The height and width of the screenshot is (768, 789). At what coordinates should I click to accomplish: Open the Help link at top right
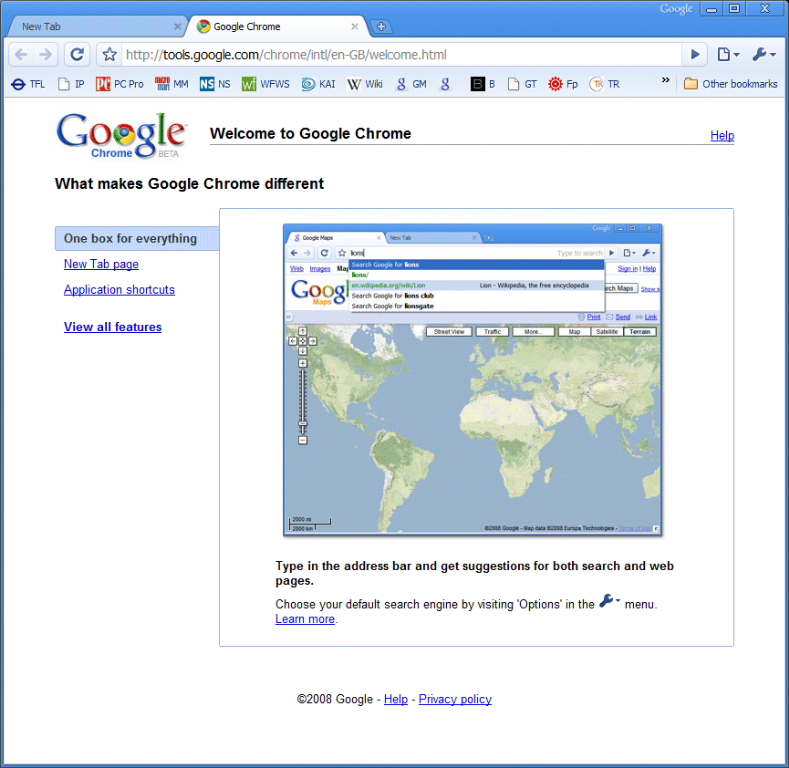pyautogui.click(x=722, y=135)
